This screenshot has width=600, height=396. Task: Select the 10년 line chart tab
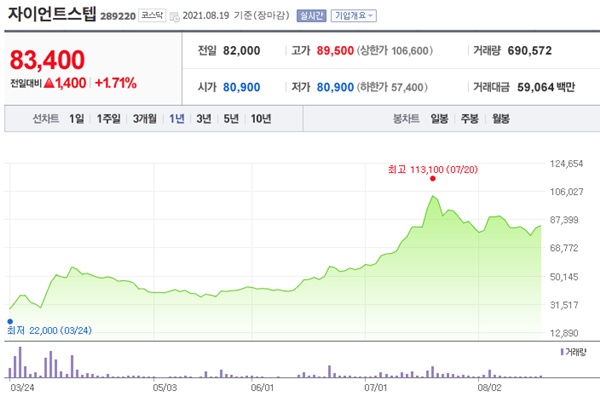coord(261,119)
